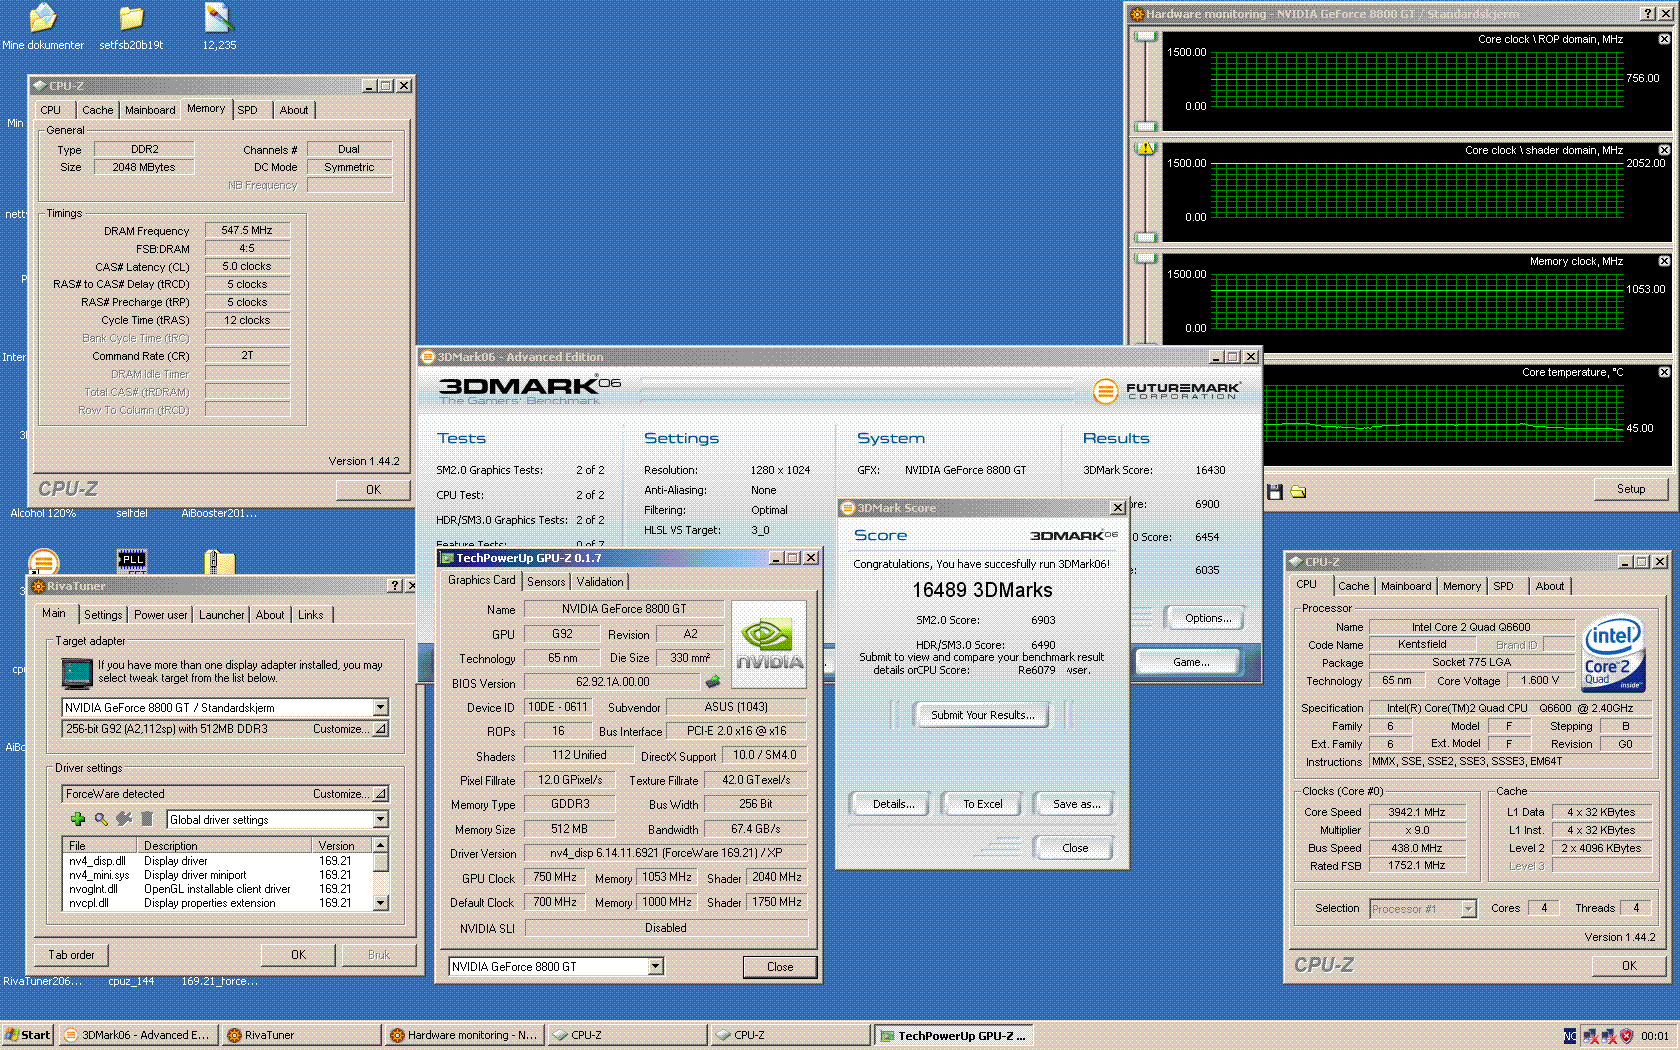Open Power user tab in RivaTuner
The width and height of the screenshot is (1680, 1050).
click(x=160, y=615)
